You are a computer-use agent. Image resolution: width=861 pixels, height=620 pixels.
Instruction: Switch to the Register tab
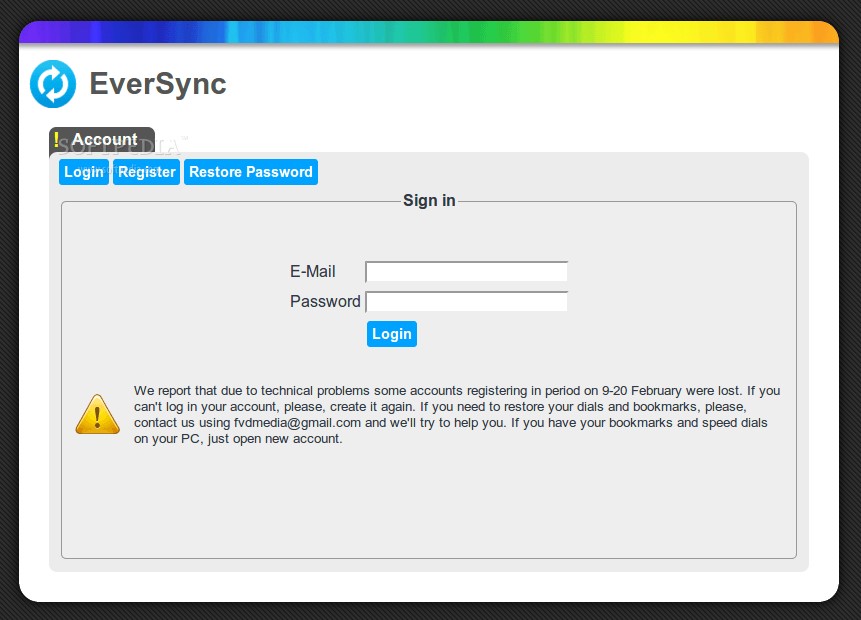point(146,171)
